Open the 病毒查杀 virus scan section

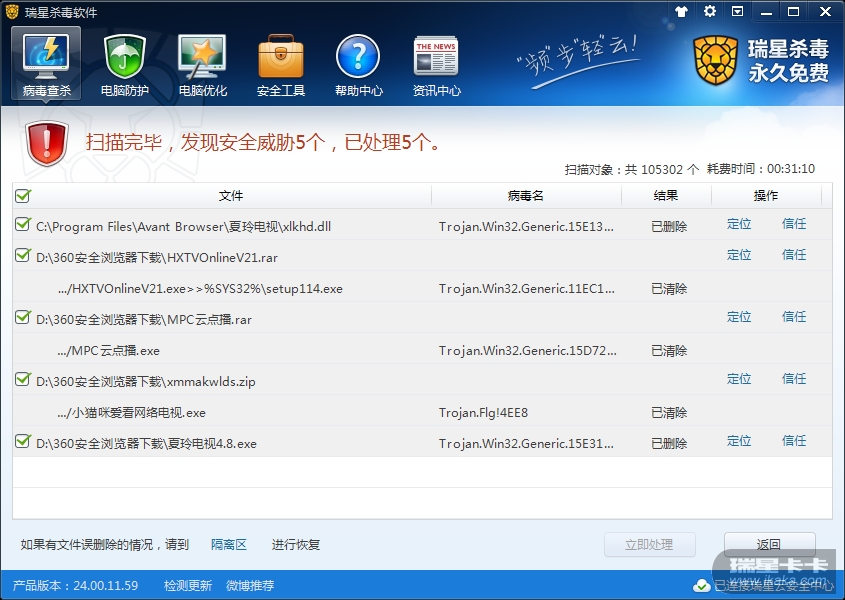(46, 64)
